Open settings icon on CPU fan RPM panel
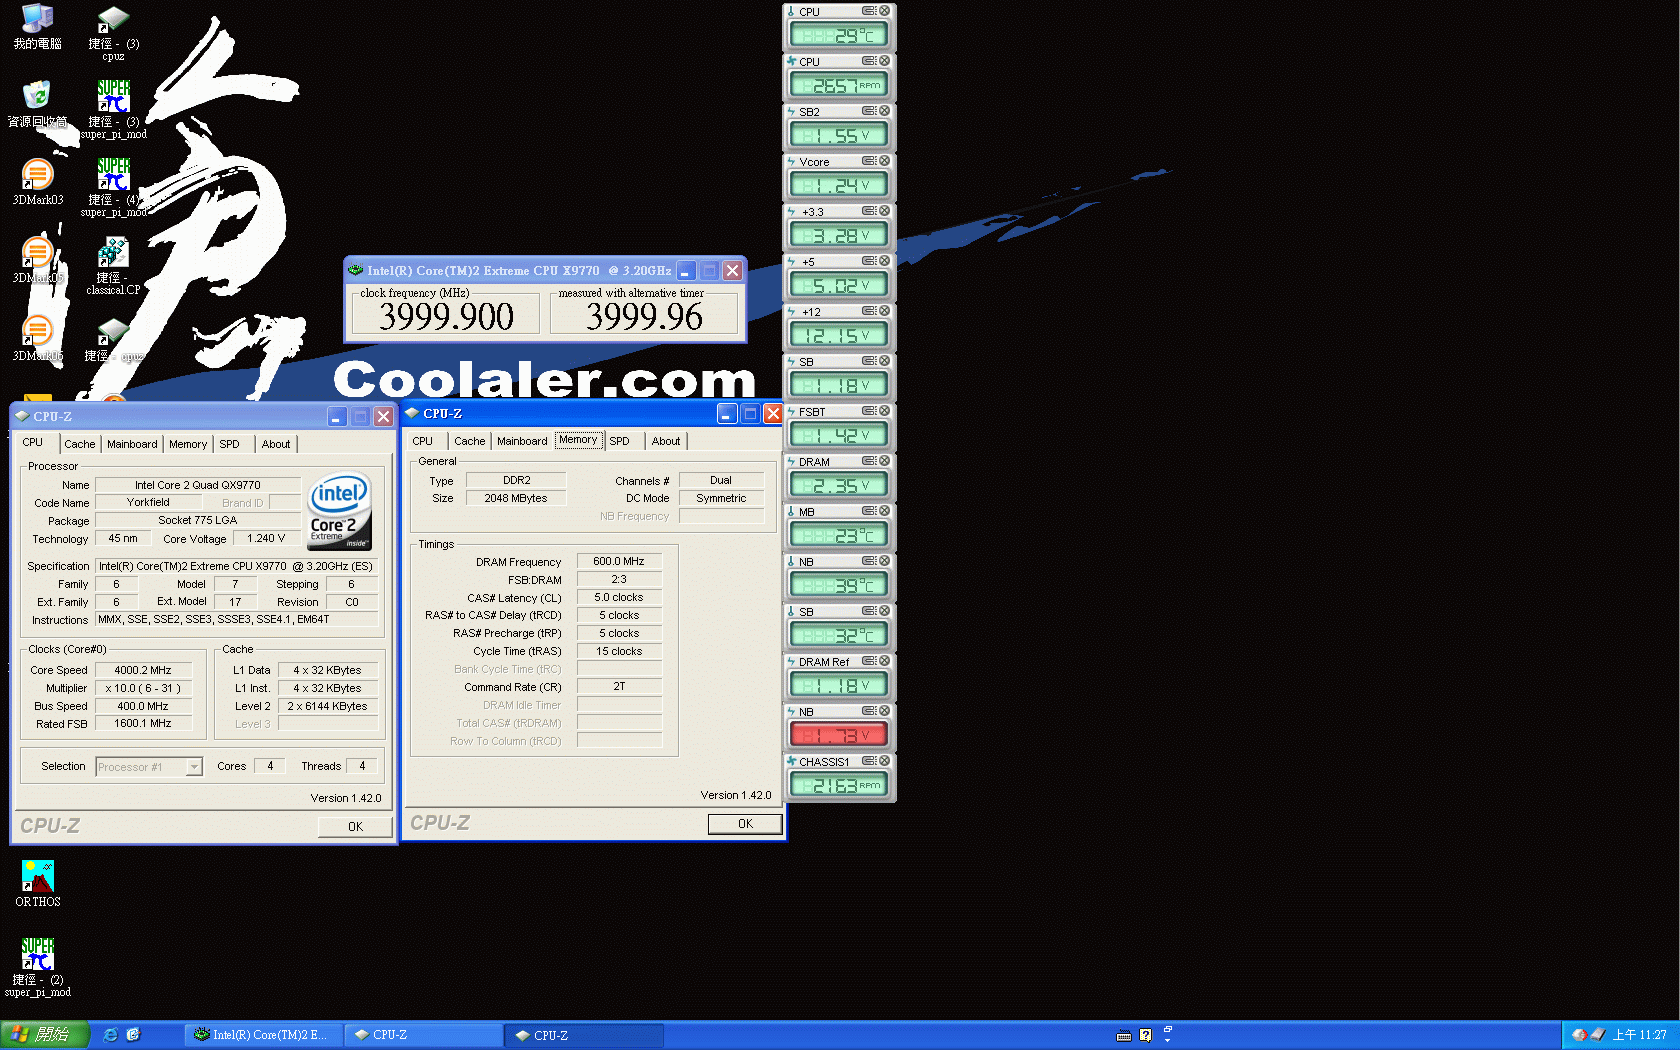1680x1050 pixels. tap(869, 61)
